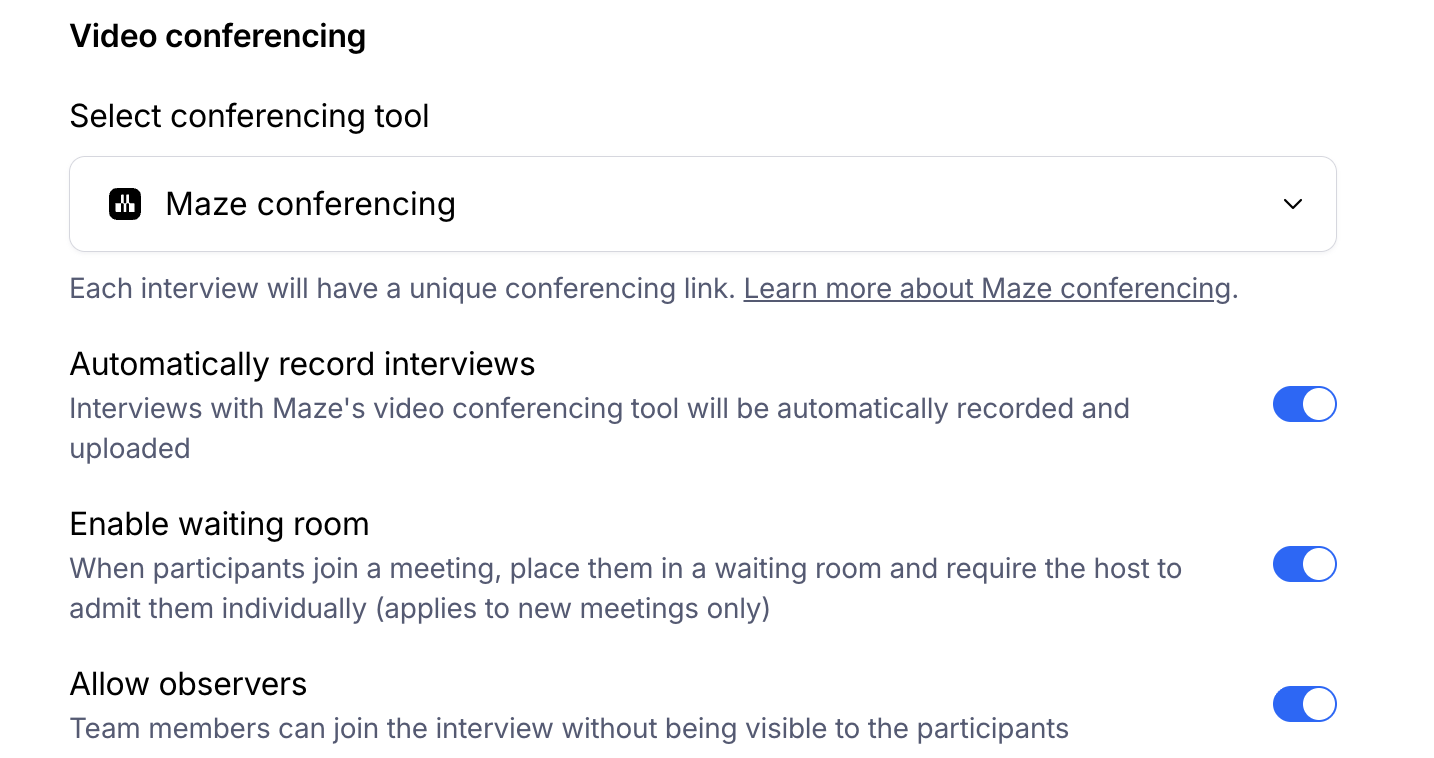
Task: Click the 'Maze conferencing' selected option text
Action: click(310, 204)
